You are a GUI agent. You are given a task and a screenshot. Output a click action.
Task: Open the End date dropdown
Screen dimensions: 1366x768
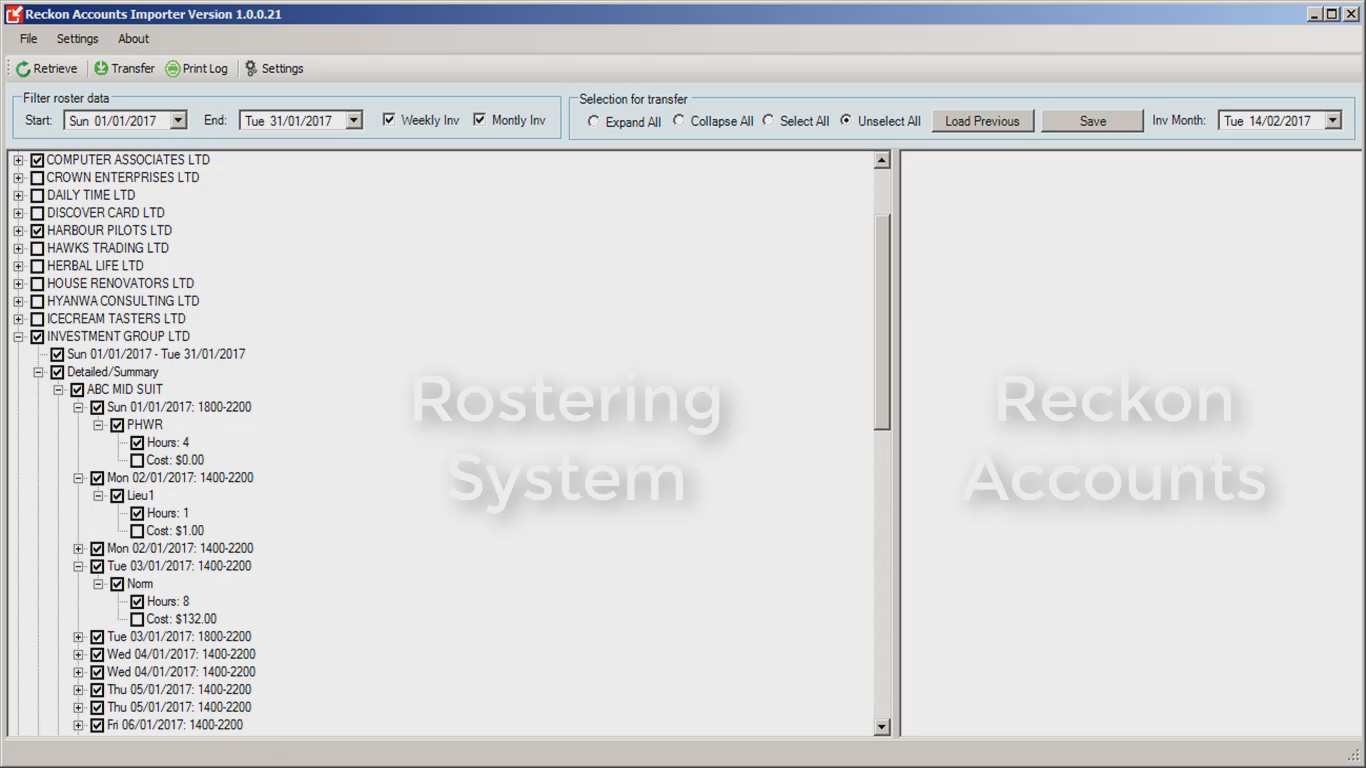(353, 121)
